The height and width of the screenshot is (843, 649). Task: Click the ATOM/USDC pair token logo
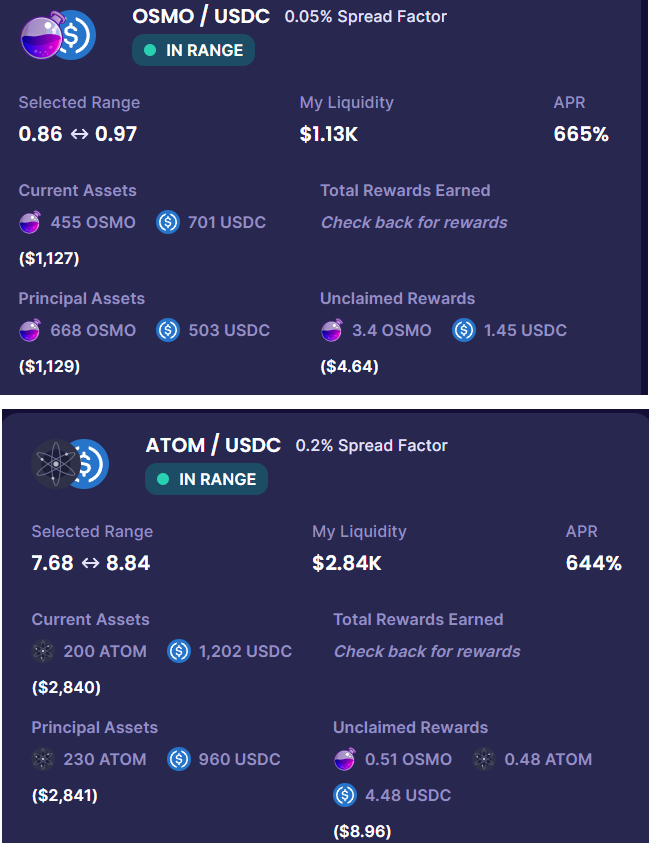pos(70,463)
